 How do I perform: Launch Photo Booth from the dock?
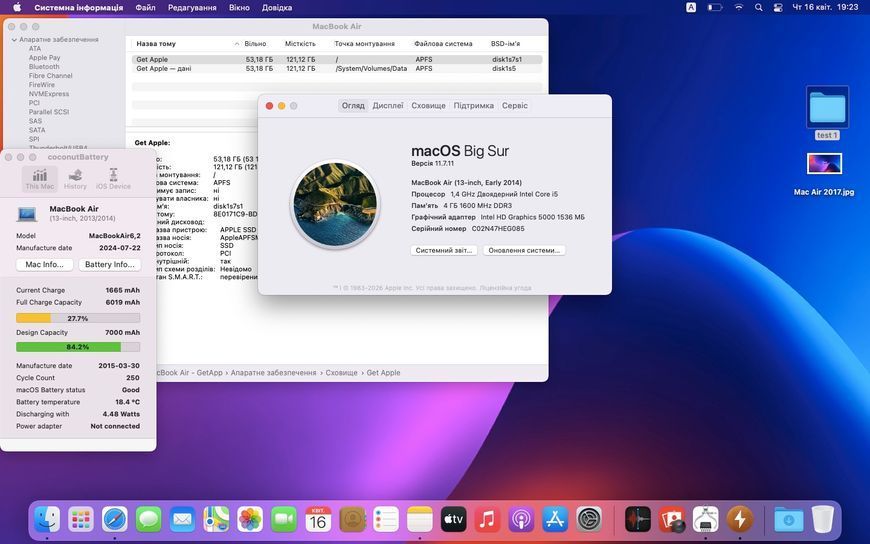(x=672, y=520)
